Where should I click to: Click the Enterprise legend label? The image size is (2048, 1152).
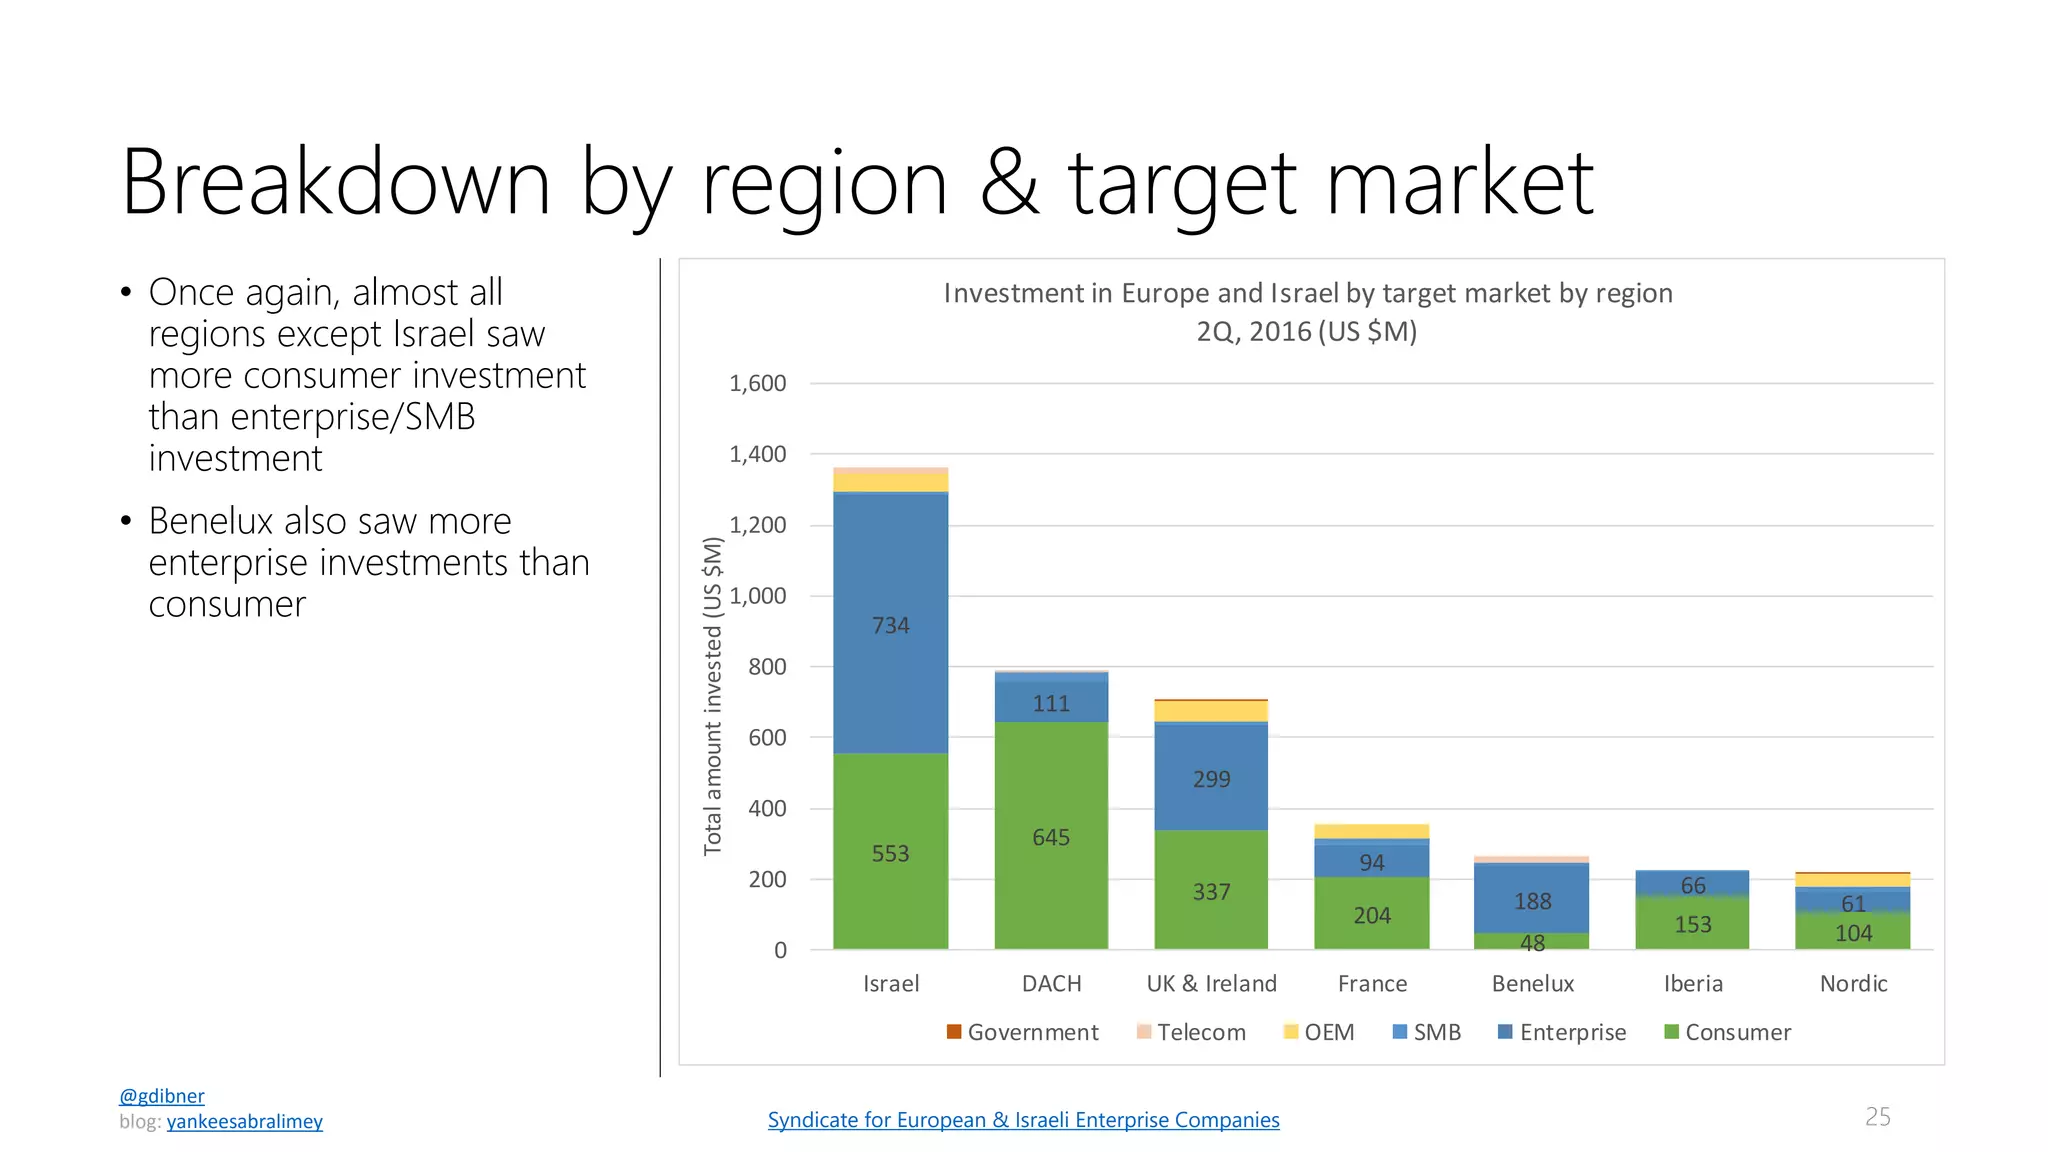tap(1573, 1032)
